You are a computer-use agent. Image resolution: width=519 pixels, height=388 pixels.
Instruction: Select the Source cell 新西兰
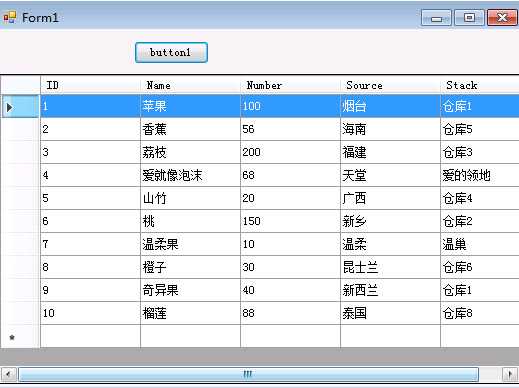390,290
